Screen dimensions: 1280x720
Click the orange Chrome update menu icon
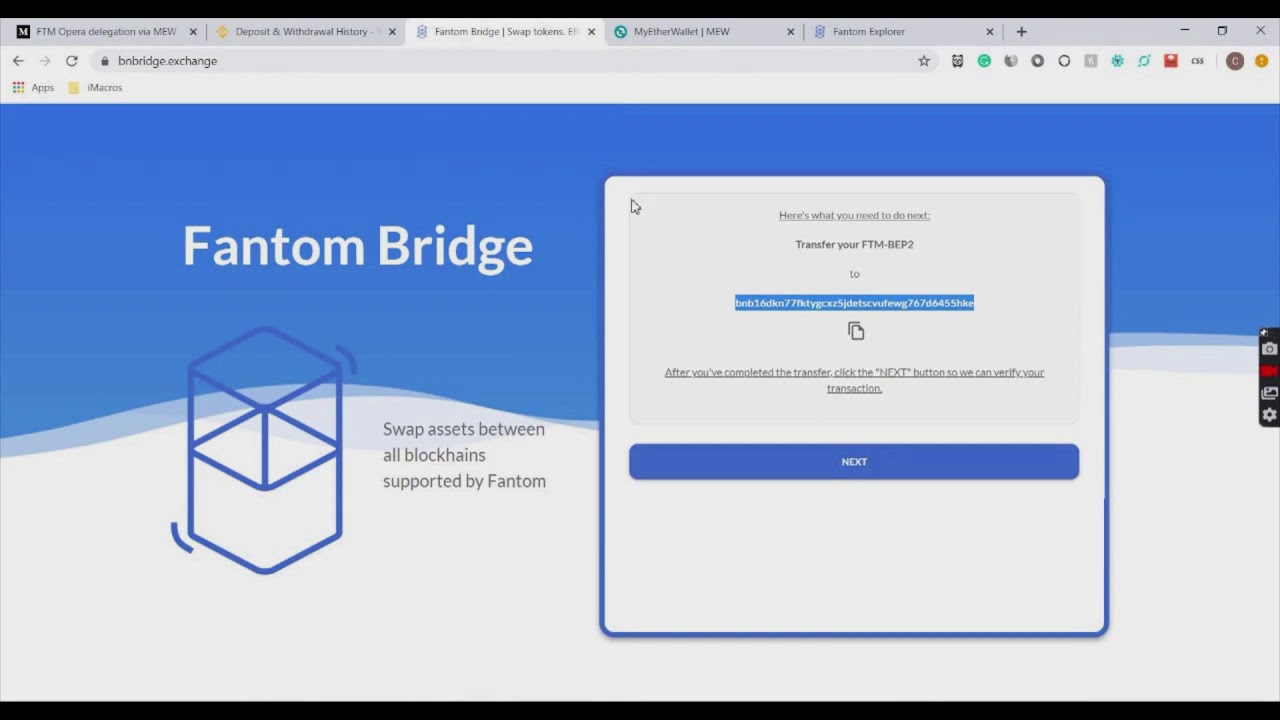1262,61
